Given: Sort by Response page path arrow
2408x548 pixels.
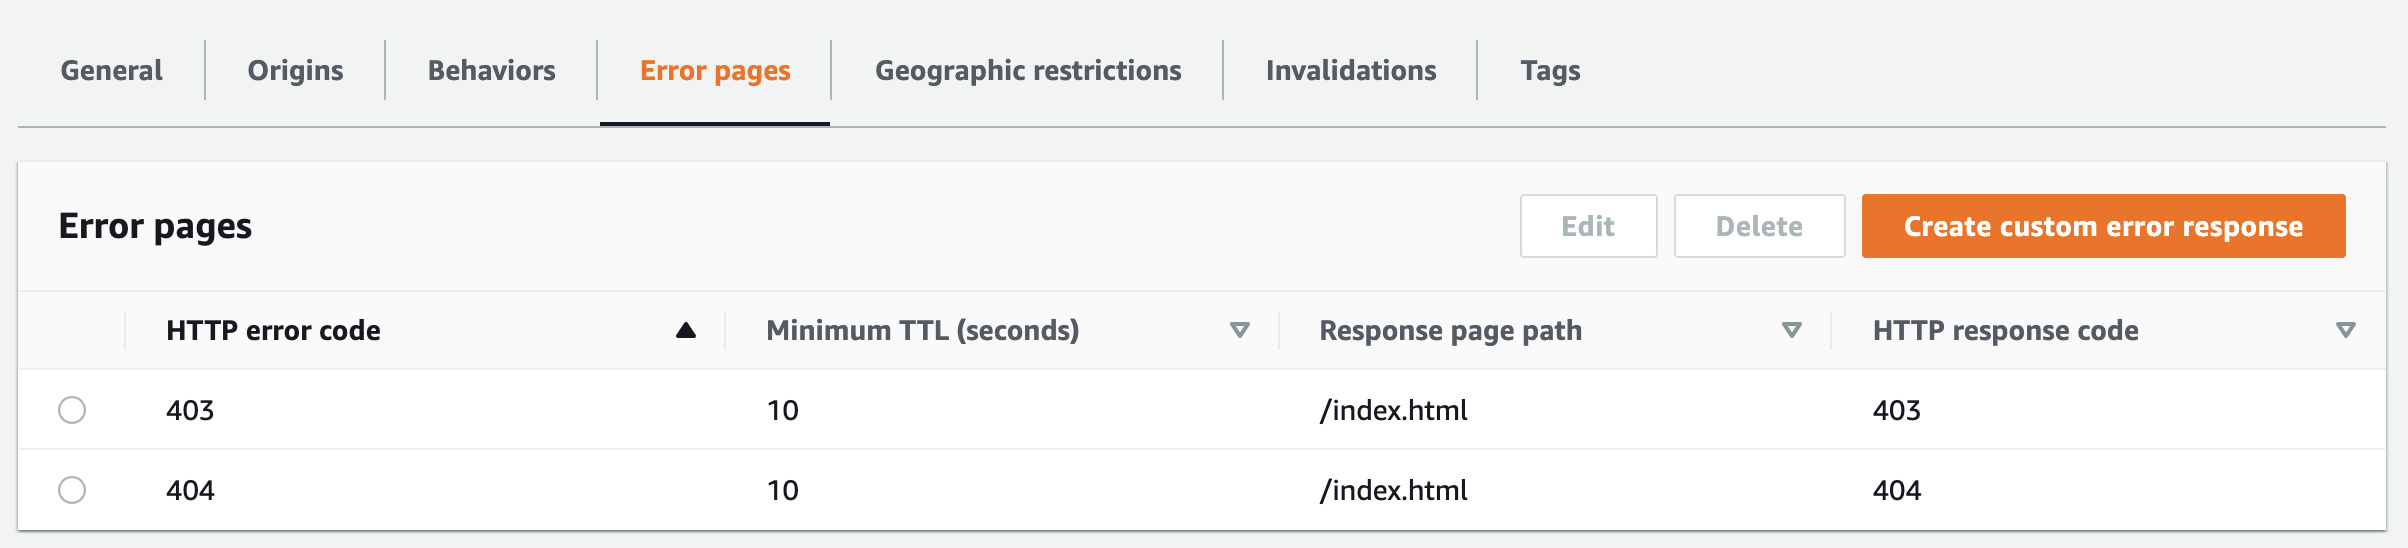Looking at the screenshot, I should pyautogui.click(x=1792, y=331).
